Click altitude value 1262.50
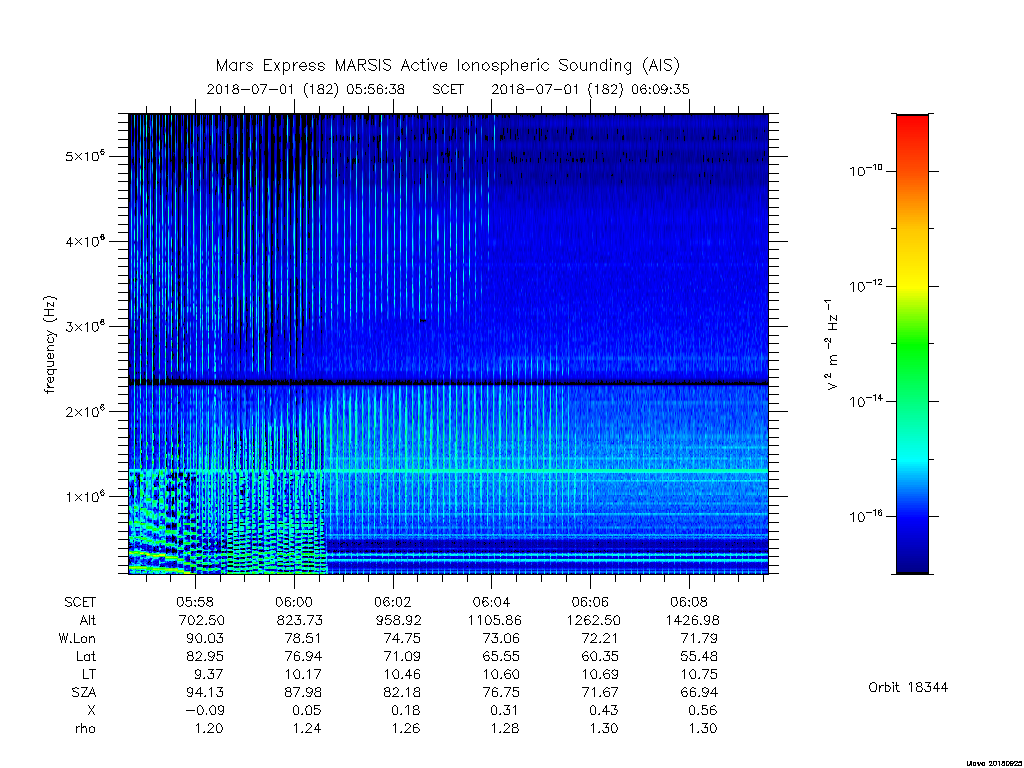This screenshot has height=768, width=1024. pos(593,620)
